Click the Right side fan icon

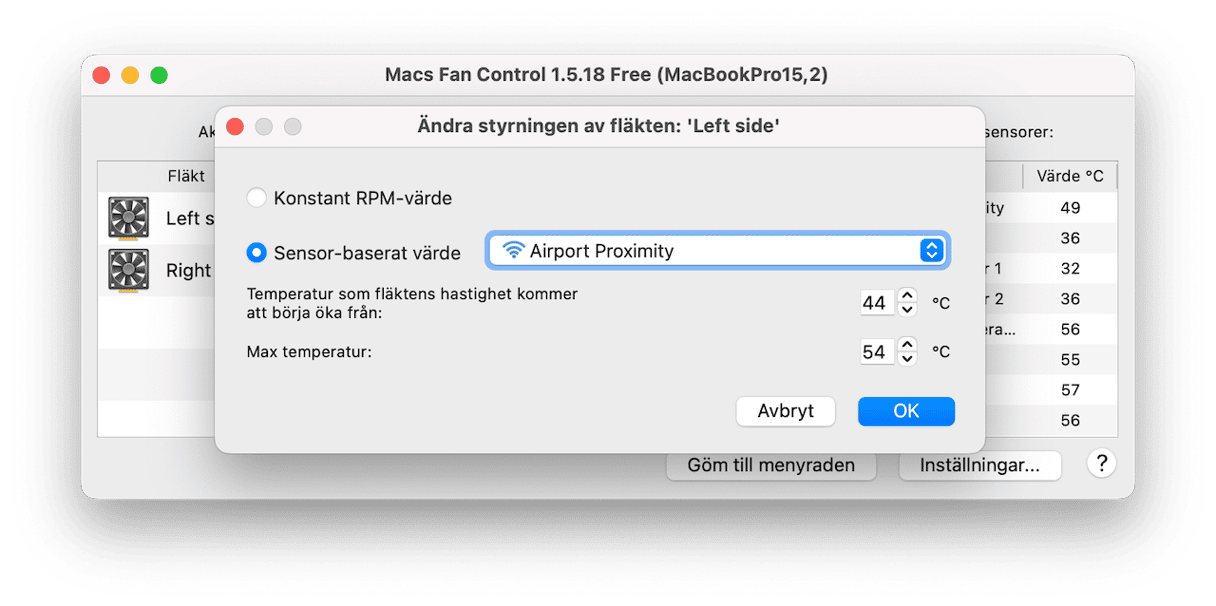(128, 270)
